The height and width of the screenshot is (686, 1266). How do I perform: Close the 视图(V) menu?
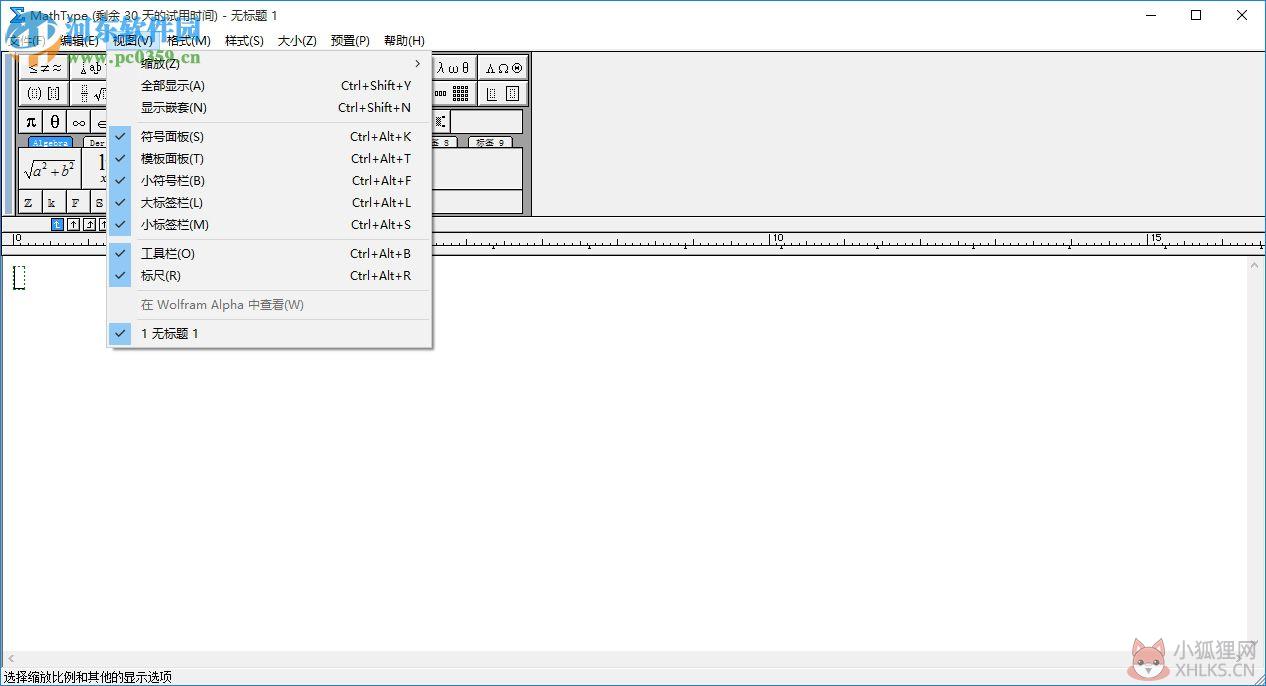coord(133,41)
